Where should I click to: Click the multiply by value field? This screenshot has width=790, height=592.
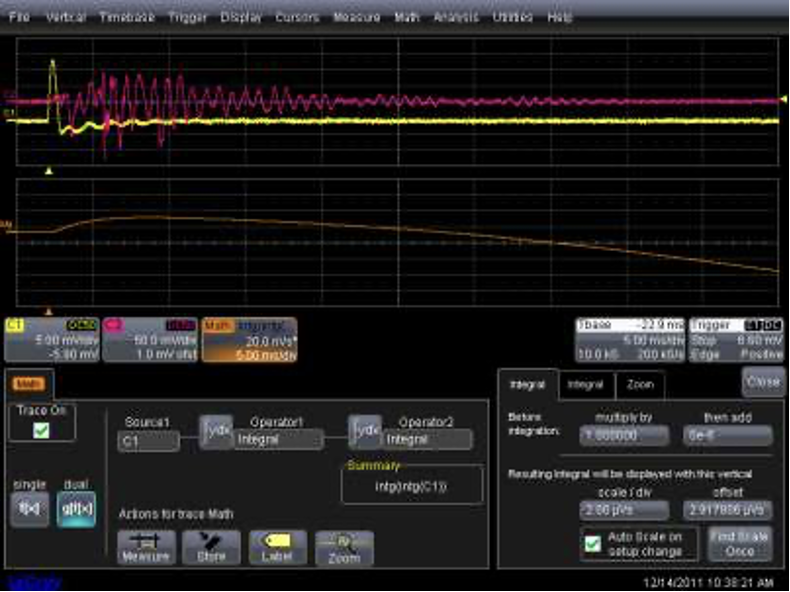pyautogui.click(x=624, y=436)
